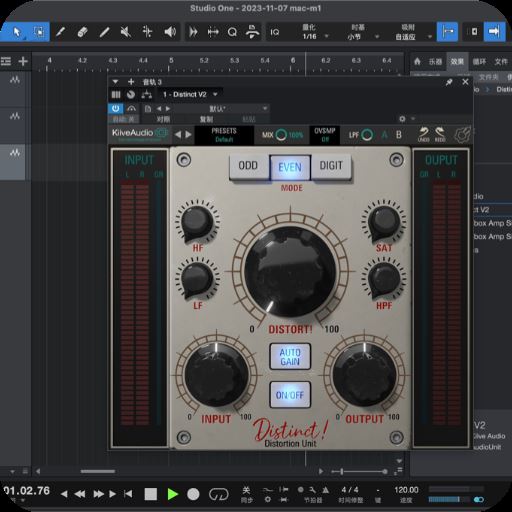Open the Snap adaptive dropdown
Viewport: 512px width, 512px height.
click(412, 32)
